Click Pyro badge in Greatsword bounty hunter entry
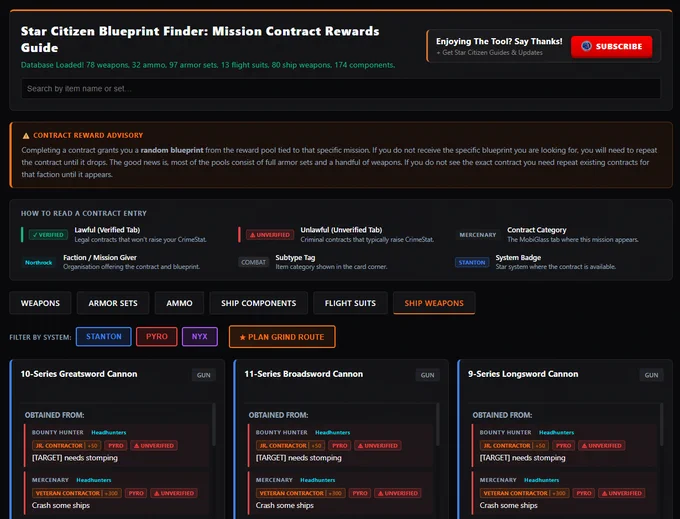Screen dimensions: 680x519 tap(116, 445)
